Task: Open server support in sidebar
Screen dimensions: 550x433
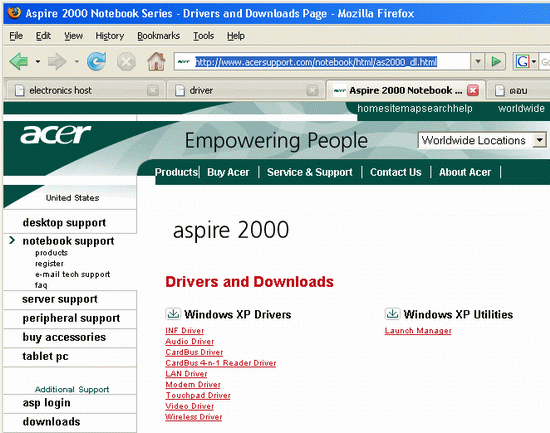Action: pos(60,299)
